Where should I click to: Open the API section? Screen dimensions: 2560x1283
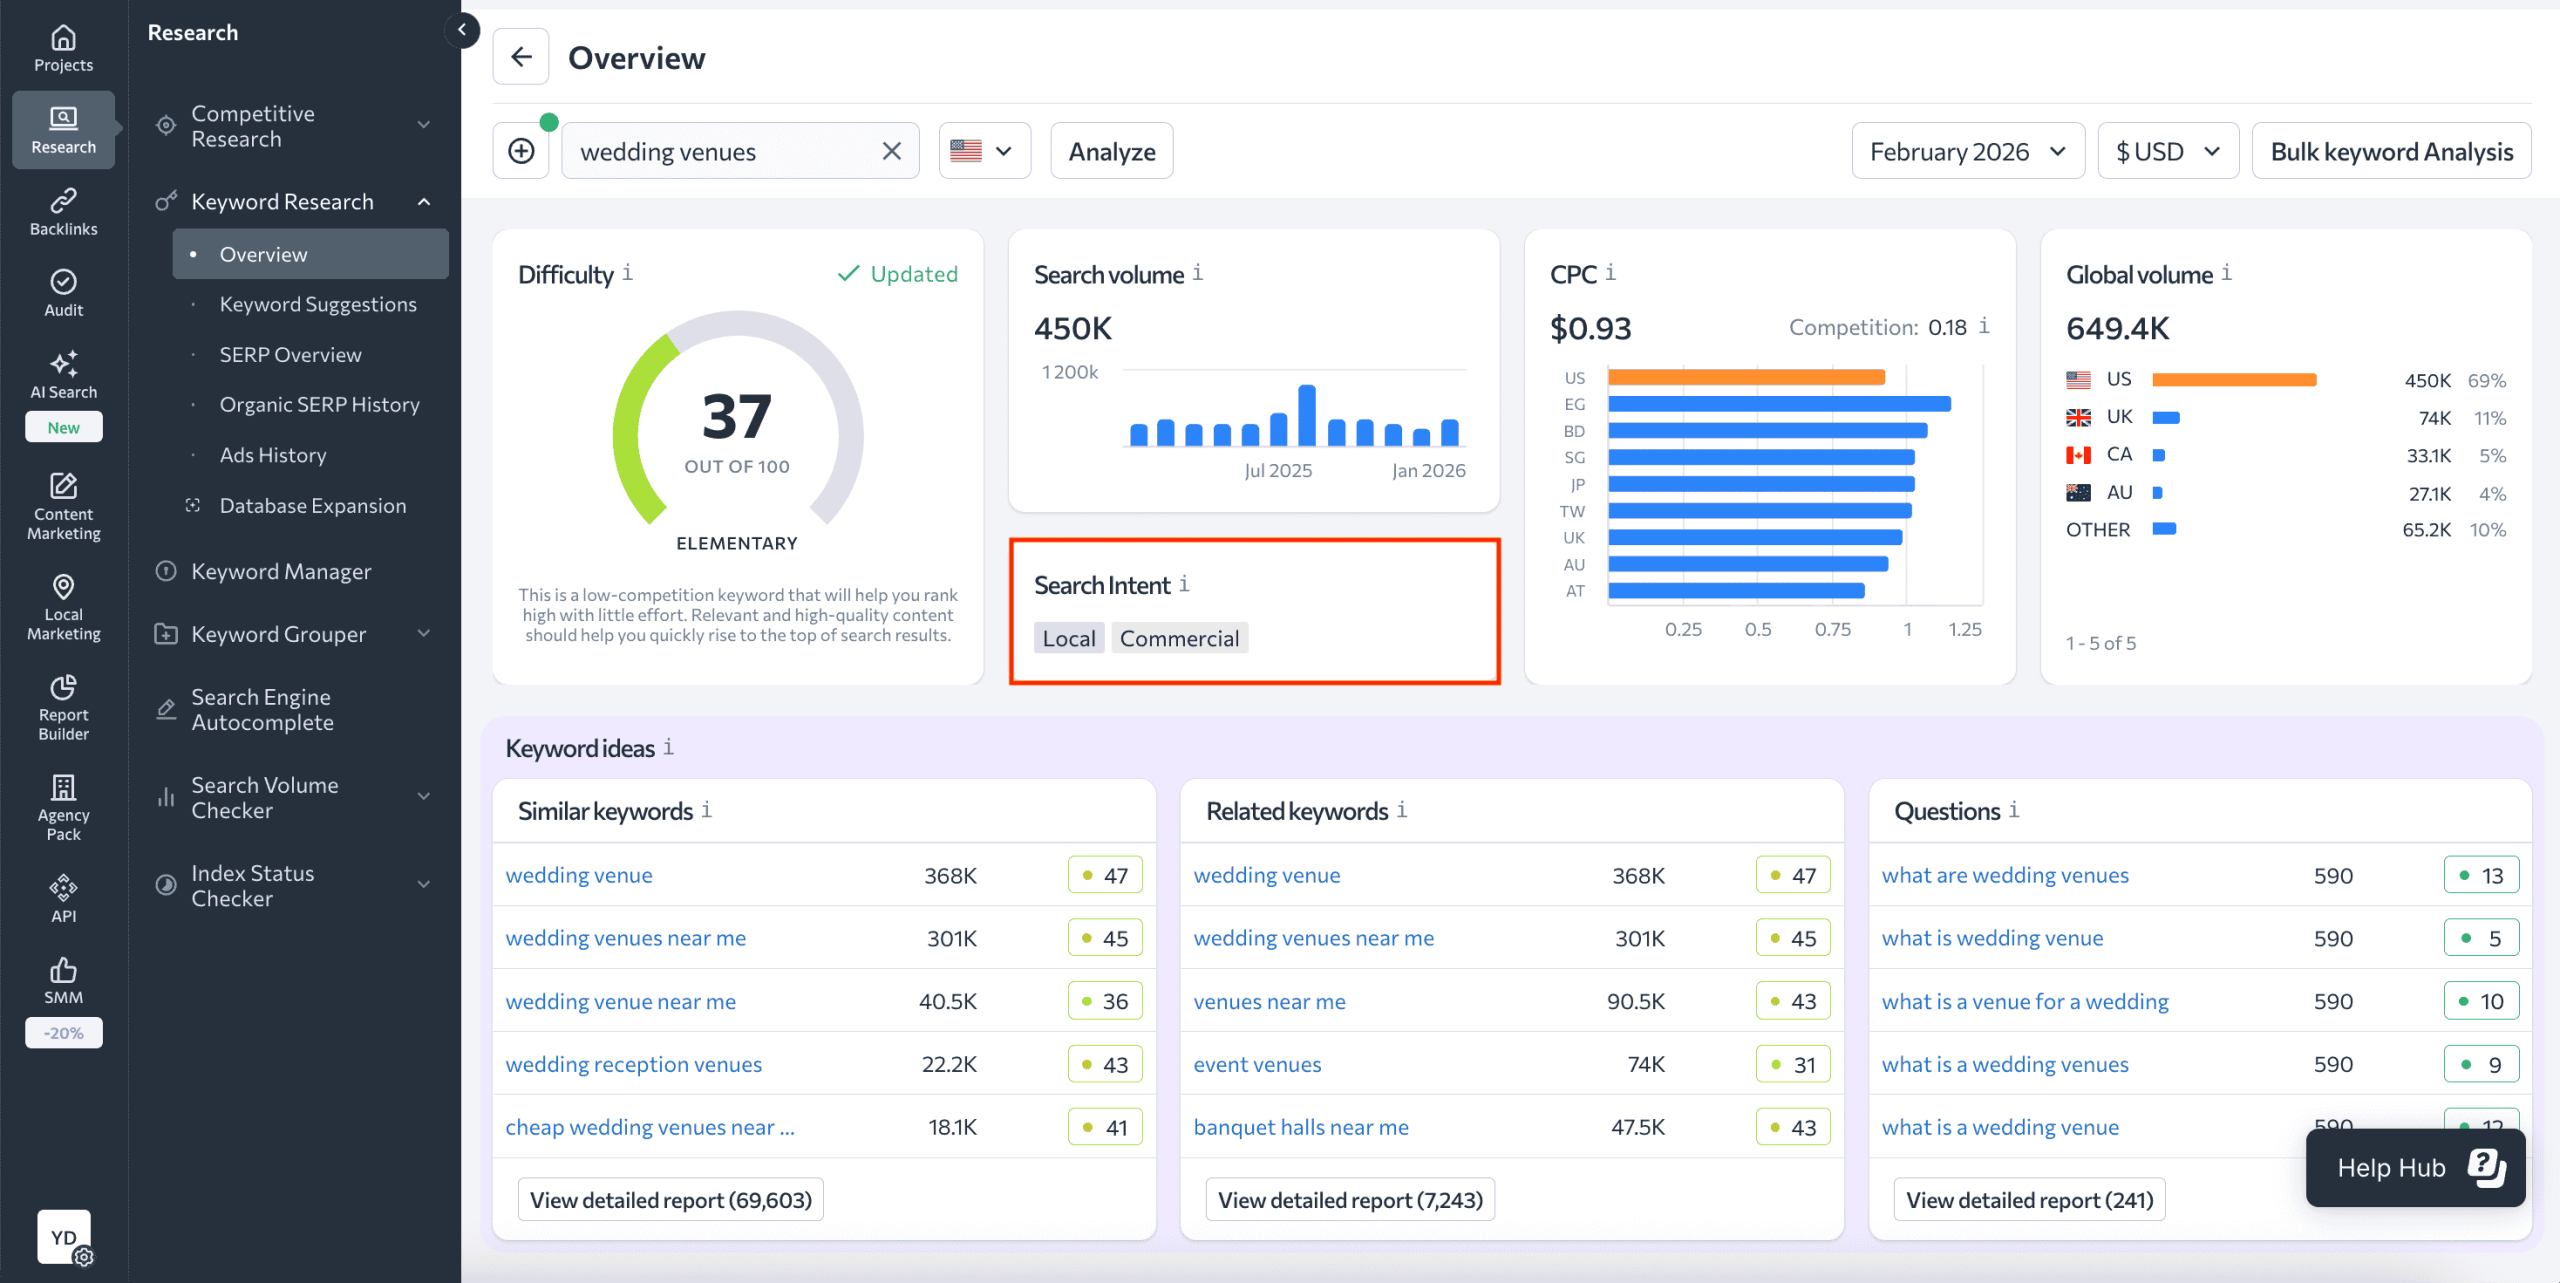63,896
